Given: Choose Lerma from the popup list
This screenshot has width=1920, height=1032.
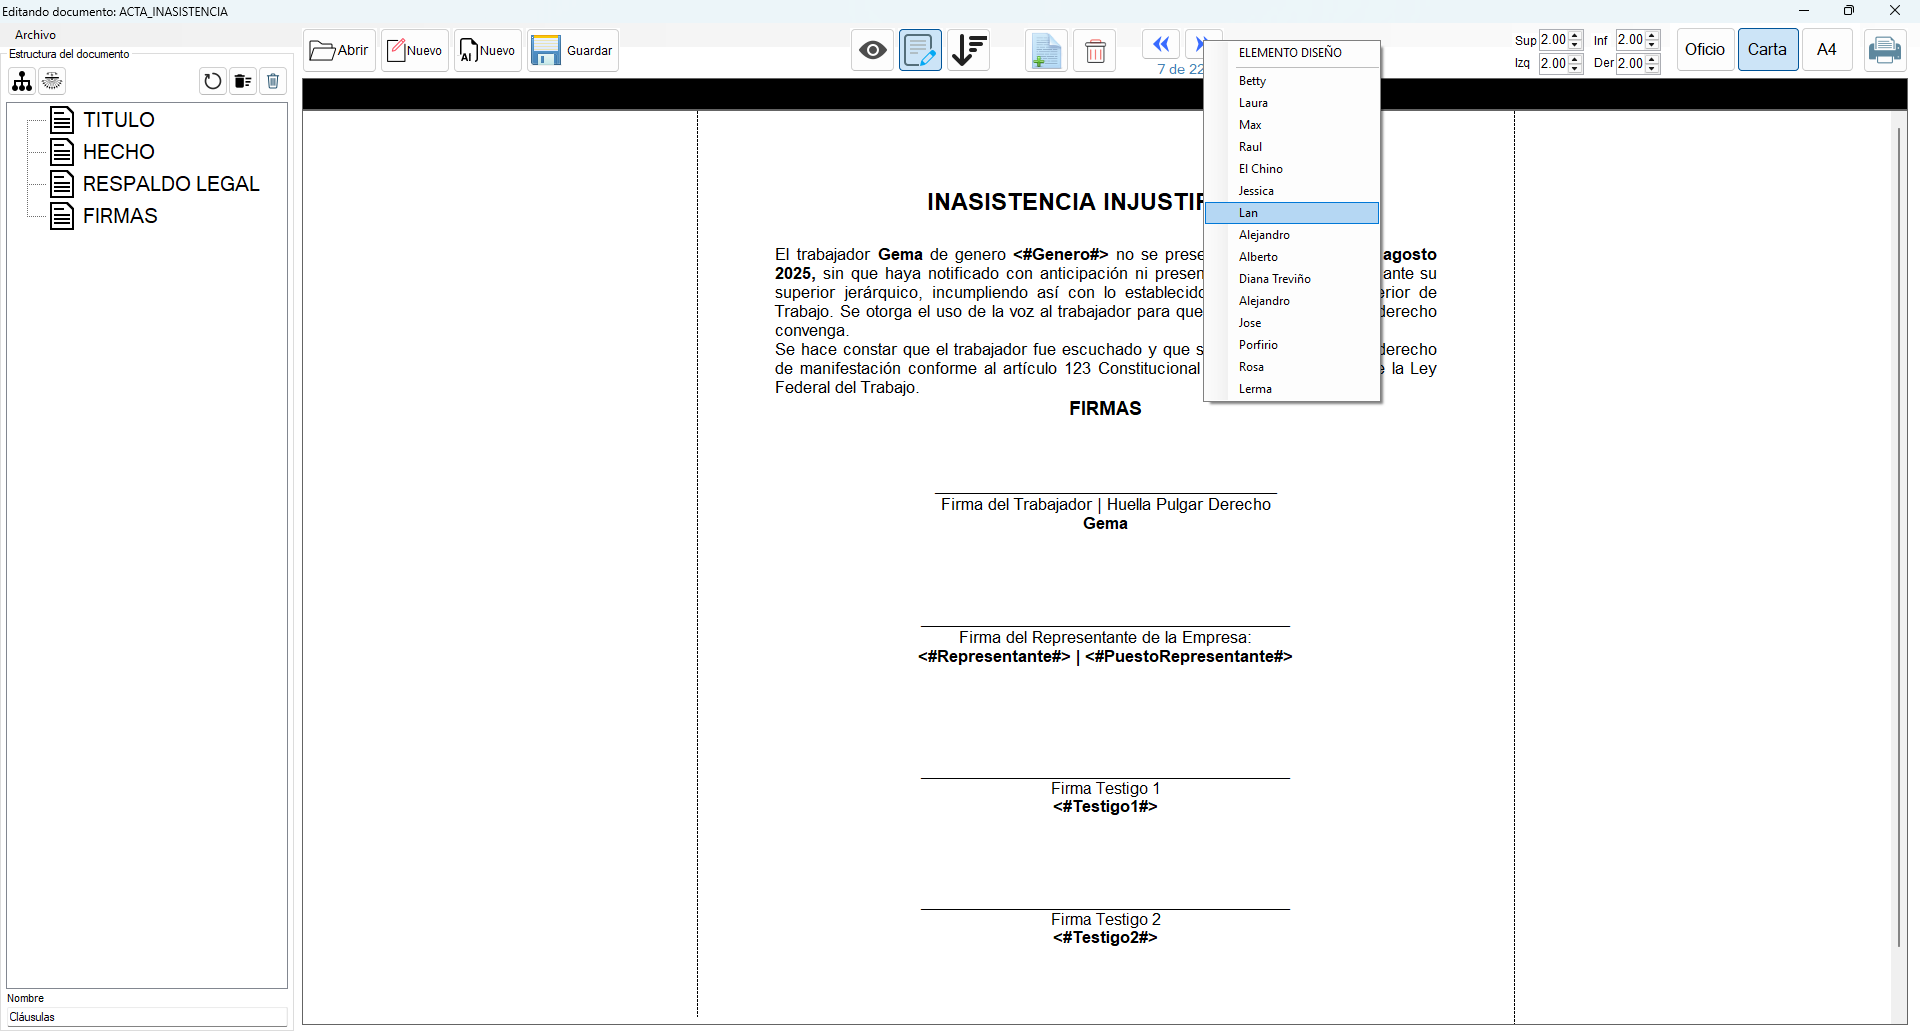Looking at the screenshot, I should click(x=1292, y=389).
